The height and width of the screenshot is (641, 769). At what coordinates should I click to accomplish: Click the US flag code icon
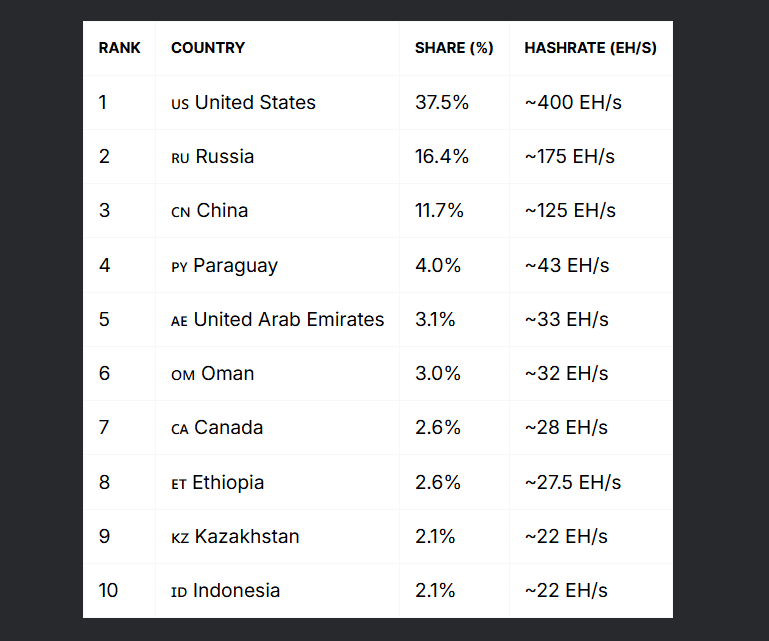point(180,104)
